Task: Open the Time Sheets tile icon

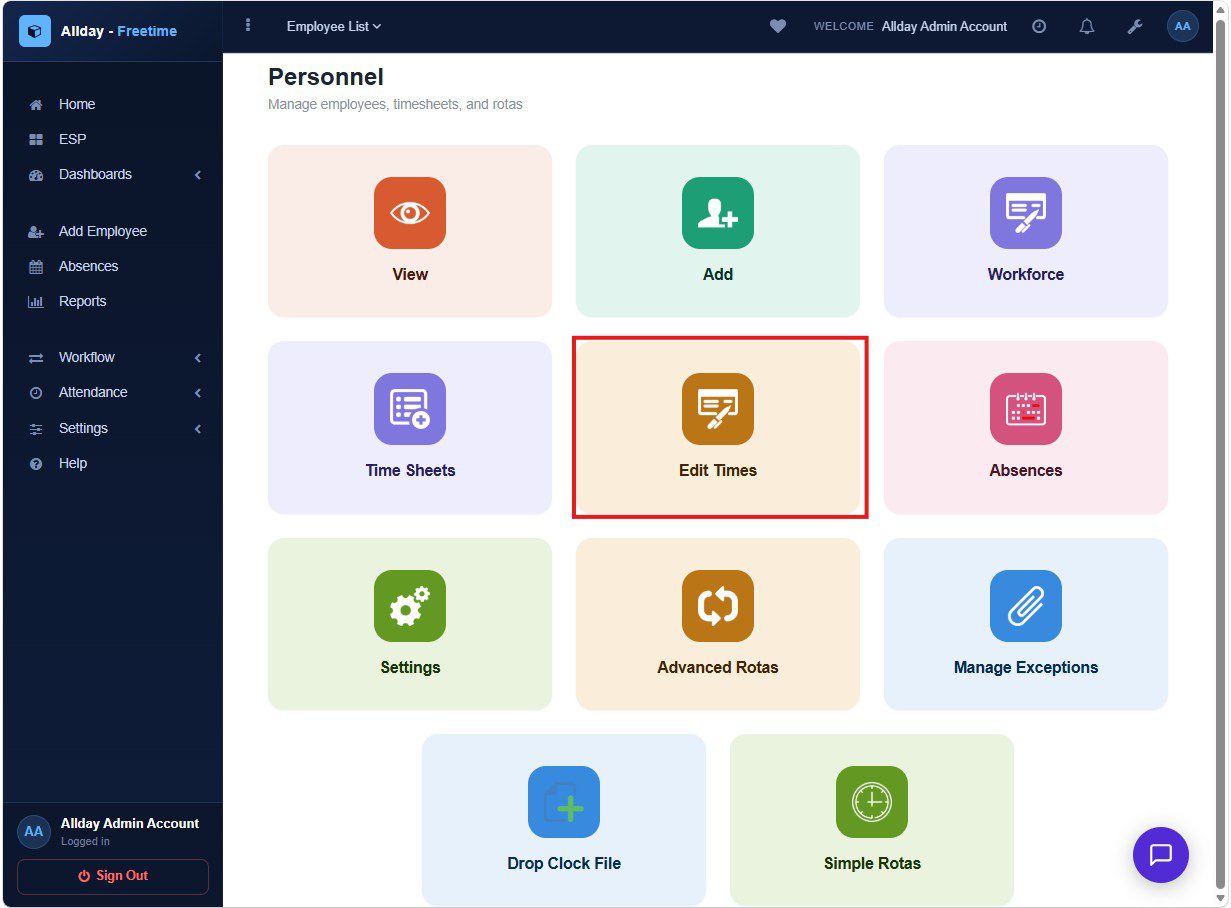Action: pyautogui.click(x=410, y=409)
